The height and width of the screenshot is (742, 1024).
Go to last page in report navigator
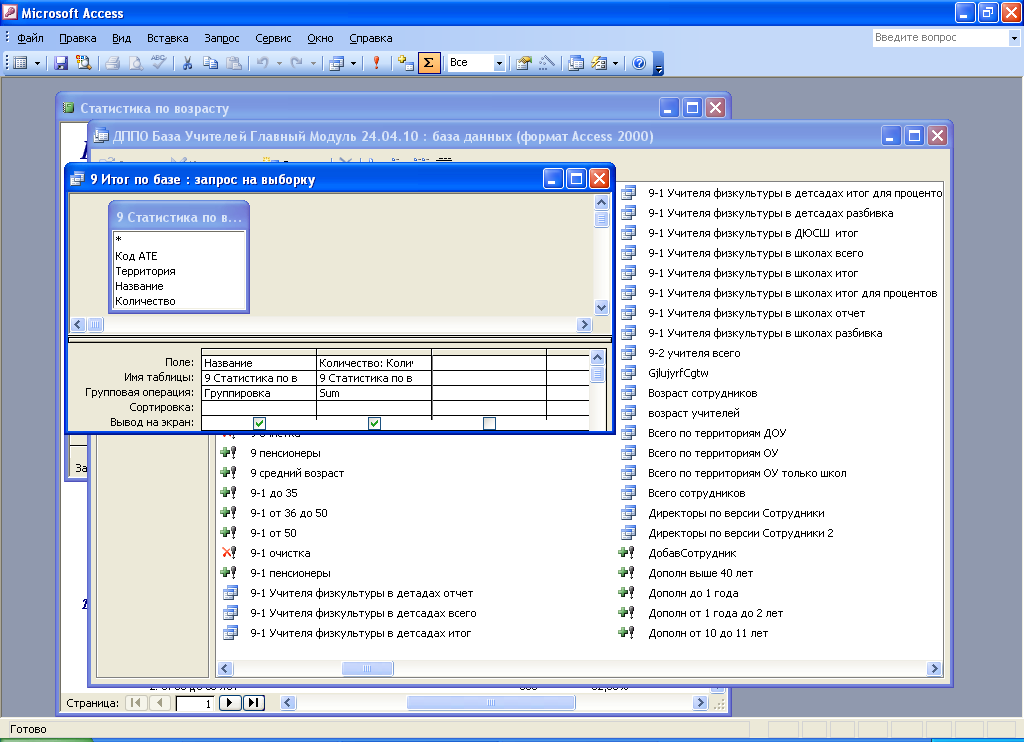[x=253, y=703]
